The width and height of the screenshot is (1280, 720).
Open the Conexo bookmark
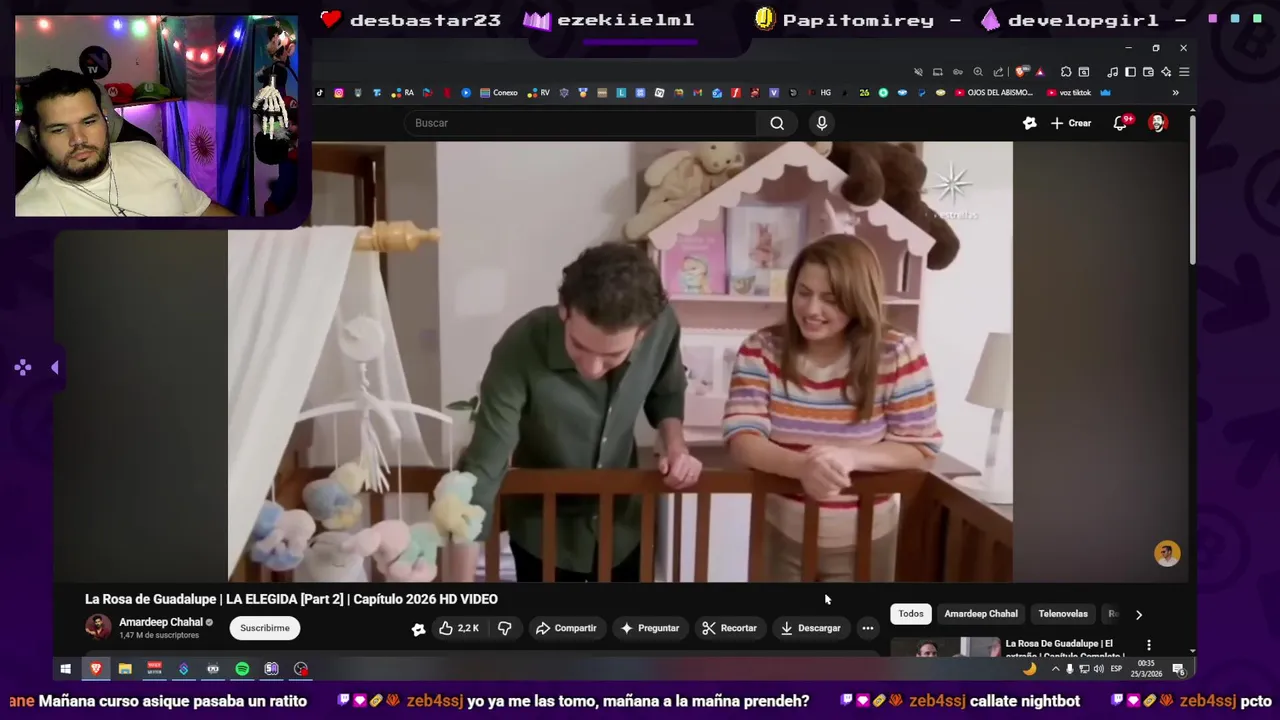click(x=499, y=93)
